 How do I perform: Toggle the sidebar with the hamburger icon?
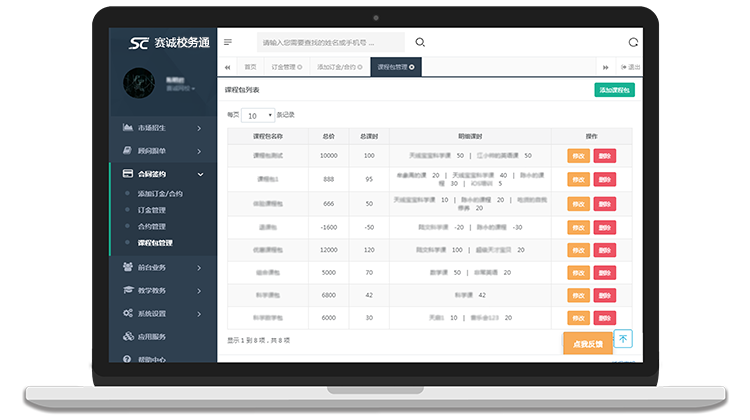tap(228, 42)
